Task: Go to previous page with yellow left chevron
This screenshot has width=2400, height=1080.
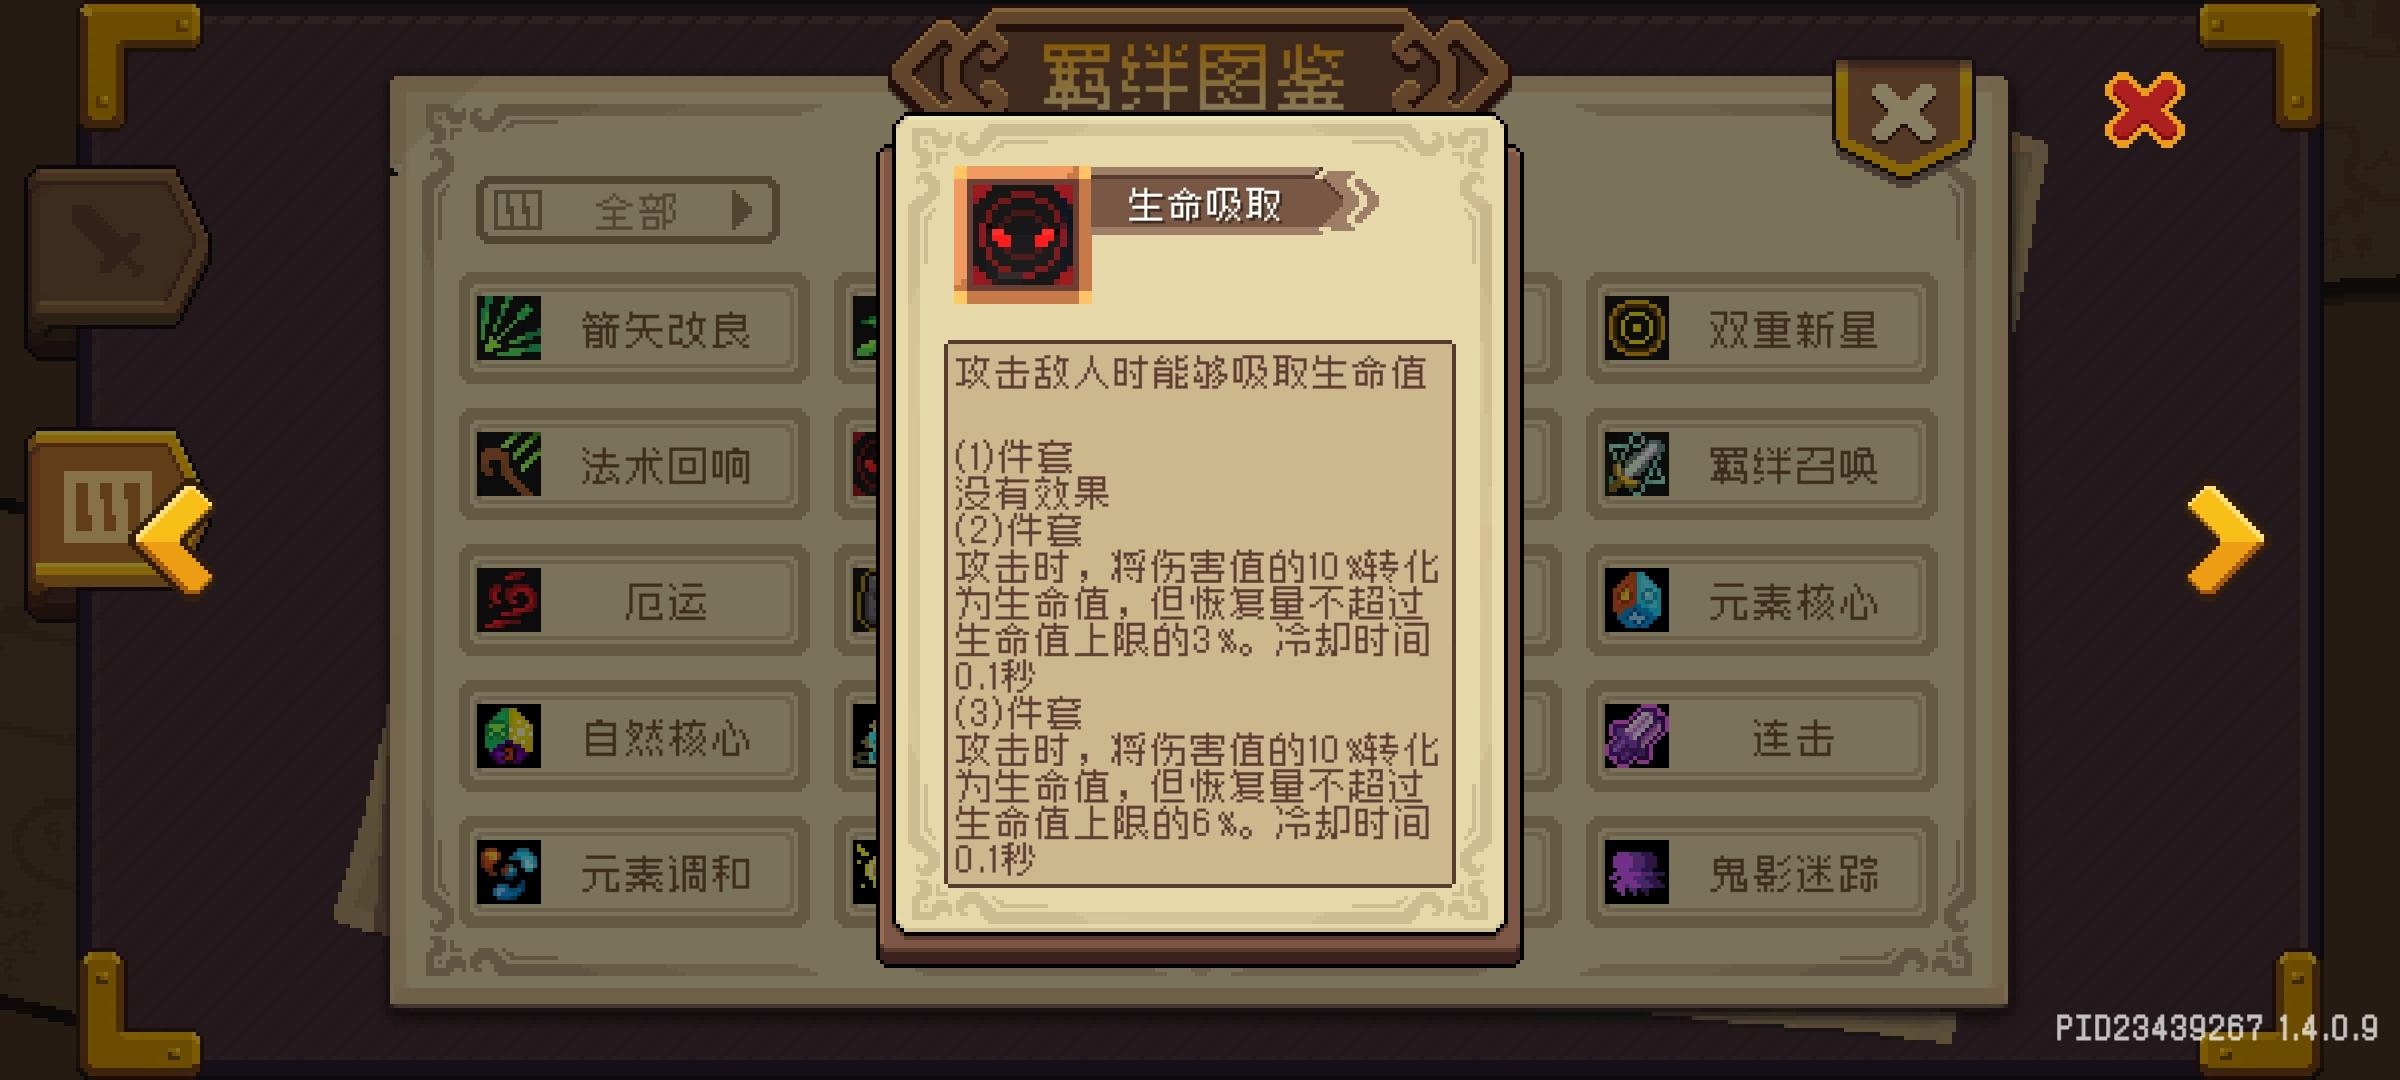Action: [174, 540]
